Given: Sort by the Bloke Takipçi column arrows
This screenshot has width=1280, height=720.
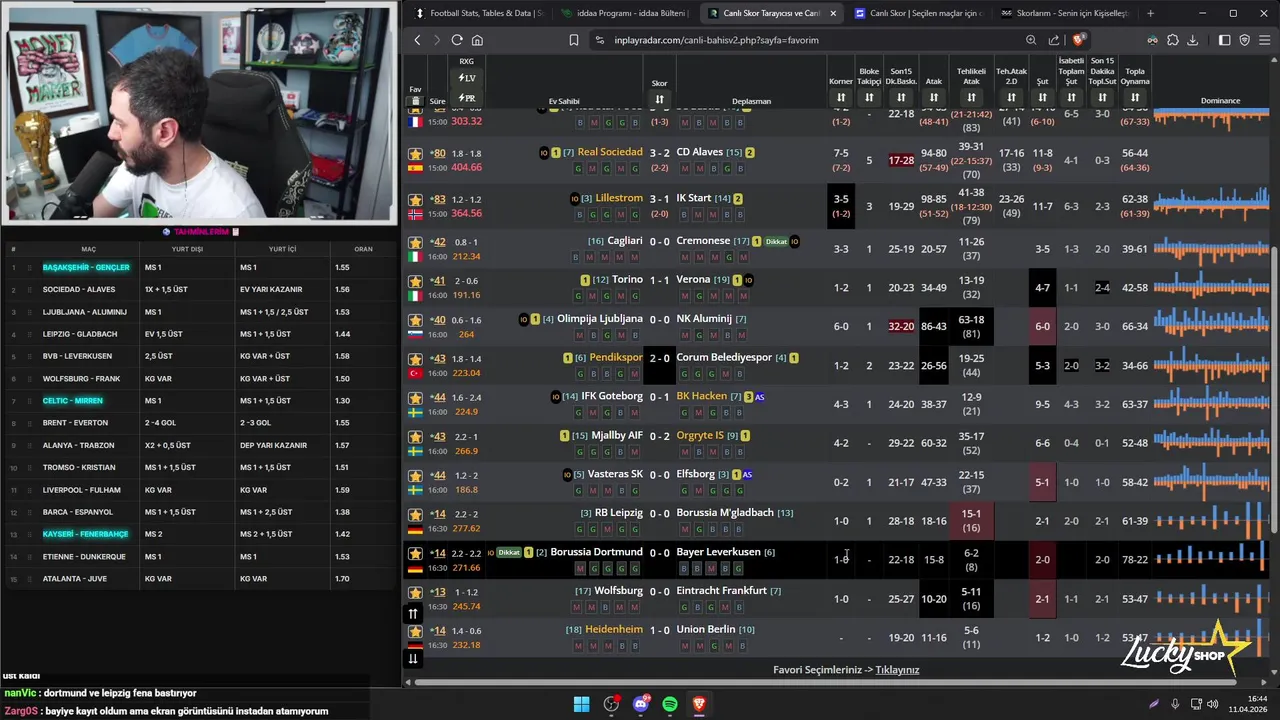Looking at the screenshot, I should (869, 97).
